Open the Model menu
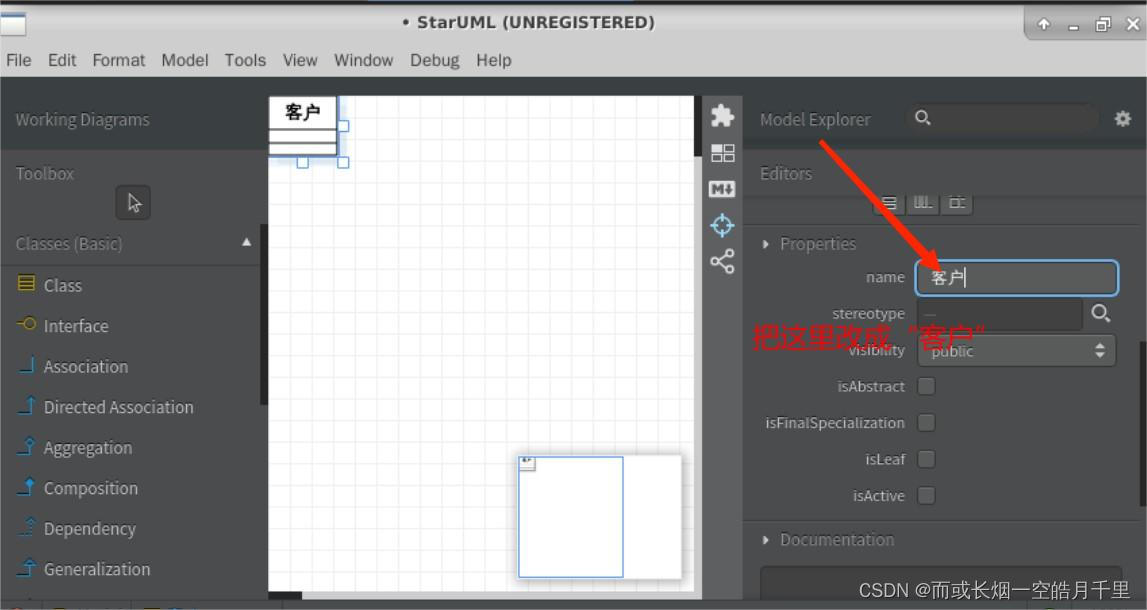 tap(185, 60)
